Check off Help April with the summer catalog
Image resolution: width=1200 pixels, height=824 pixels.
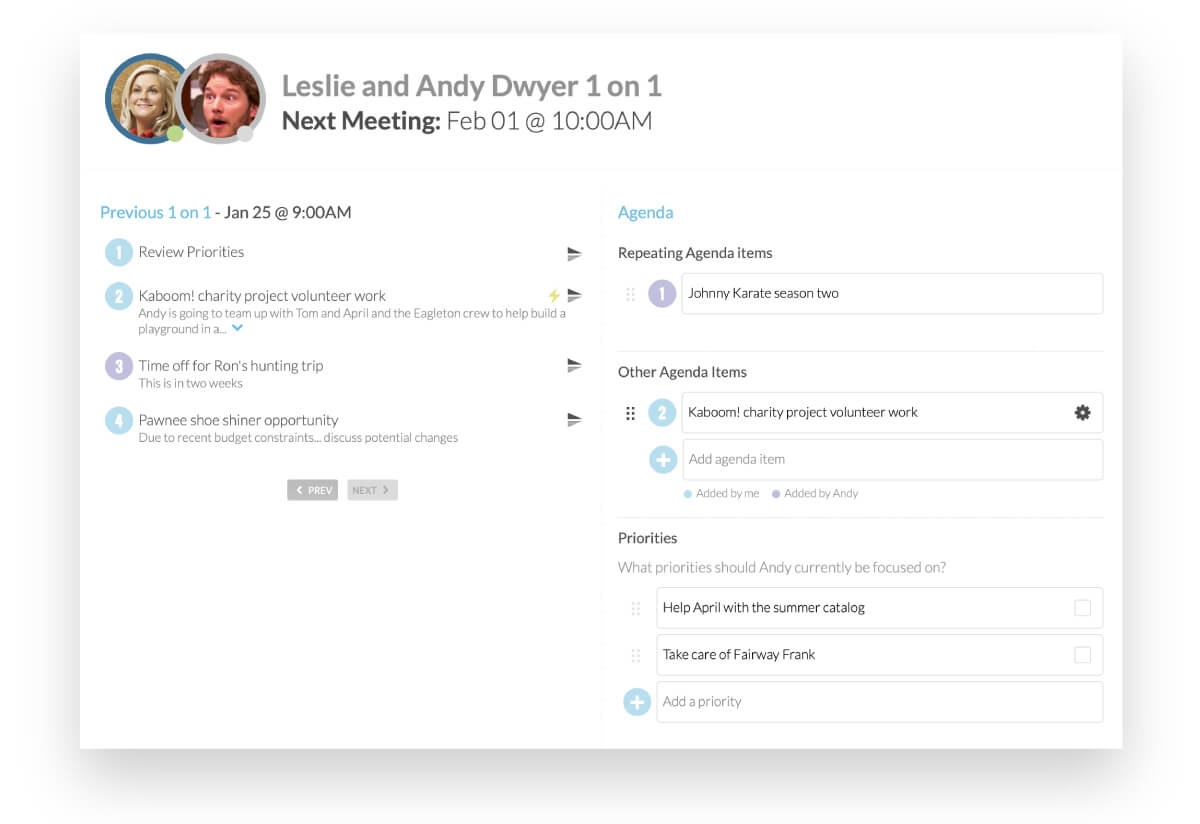coord(1083,607)
